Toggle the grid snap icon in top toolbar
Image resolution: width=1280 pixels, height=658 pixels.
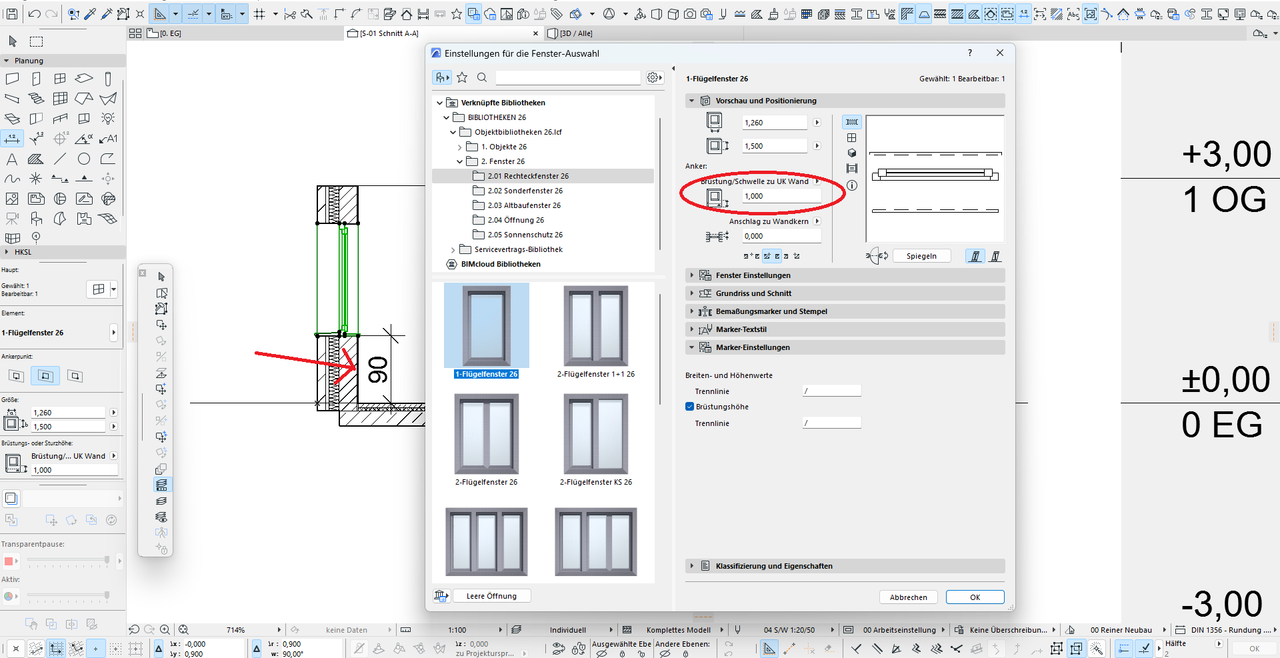[259, 14]
